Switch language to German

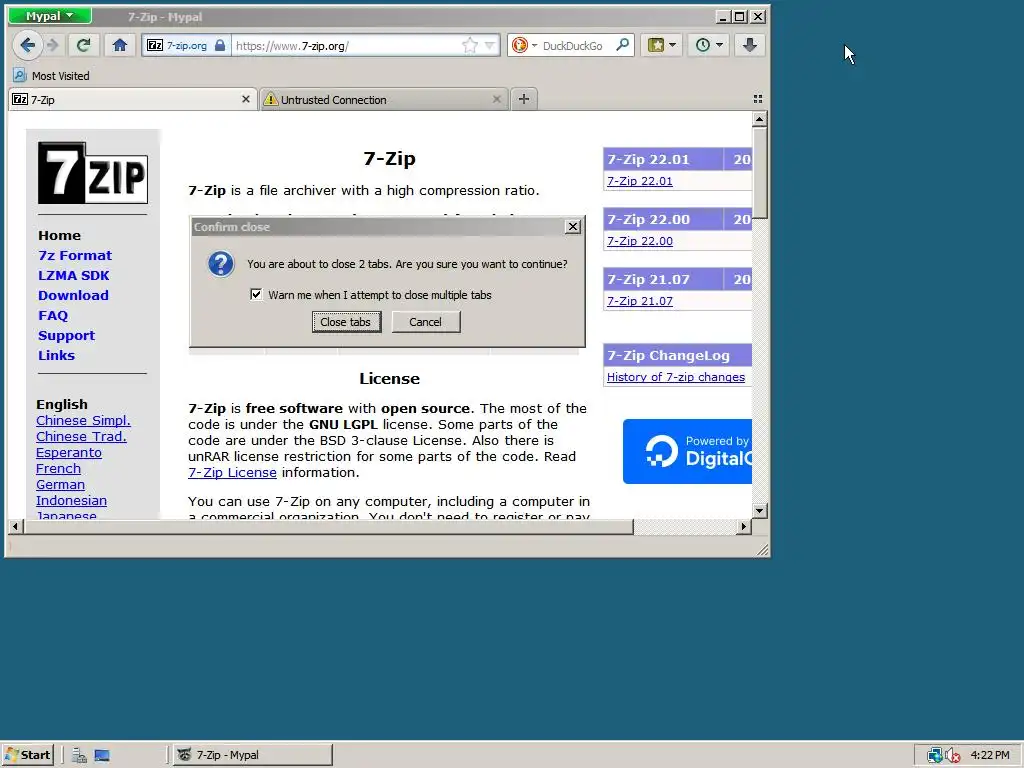[60, 485]
